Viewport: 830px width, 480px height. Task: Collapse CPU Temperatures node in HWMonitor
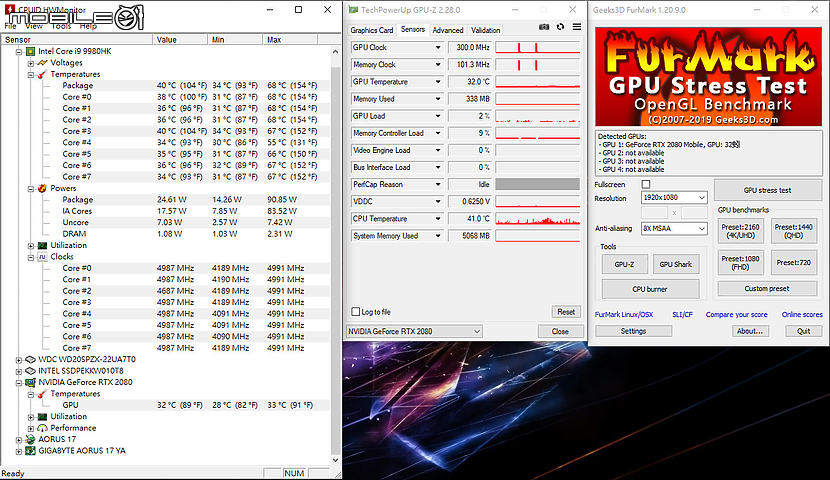(x=31, y=75)
